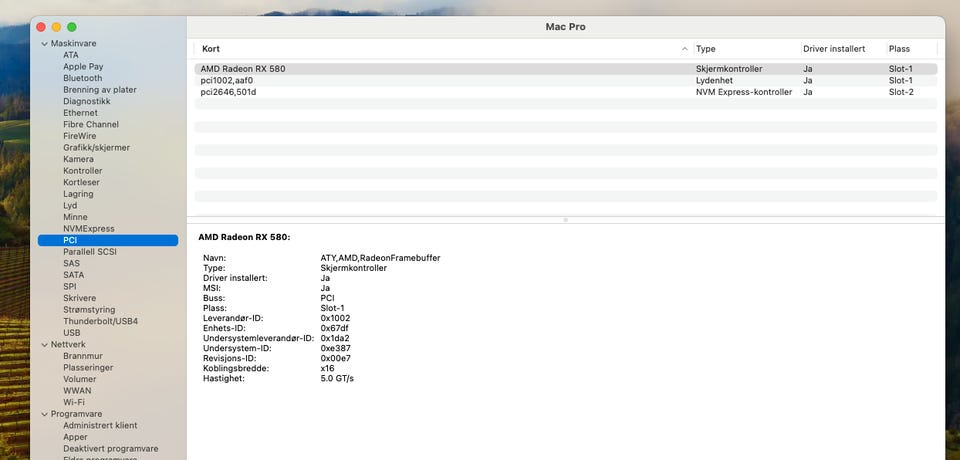Screen dimensions: 960x460
Task: Collapse the Nettverk section
Action: (x=44, y=344)
